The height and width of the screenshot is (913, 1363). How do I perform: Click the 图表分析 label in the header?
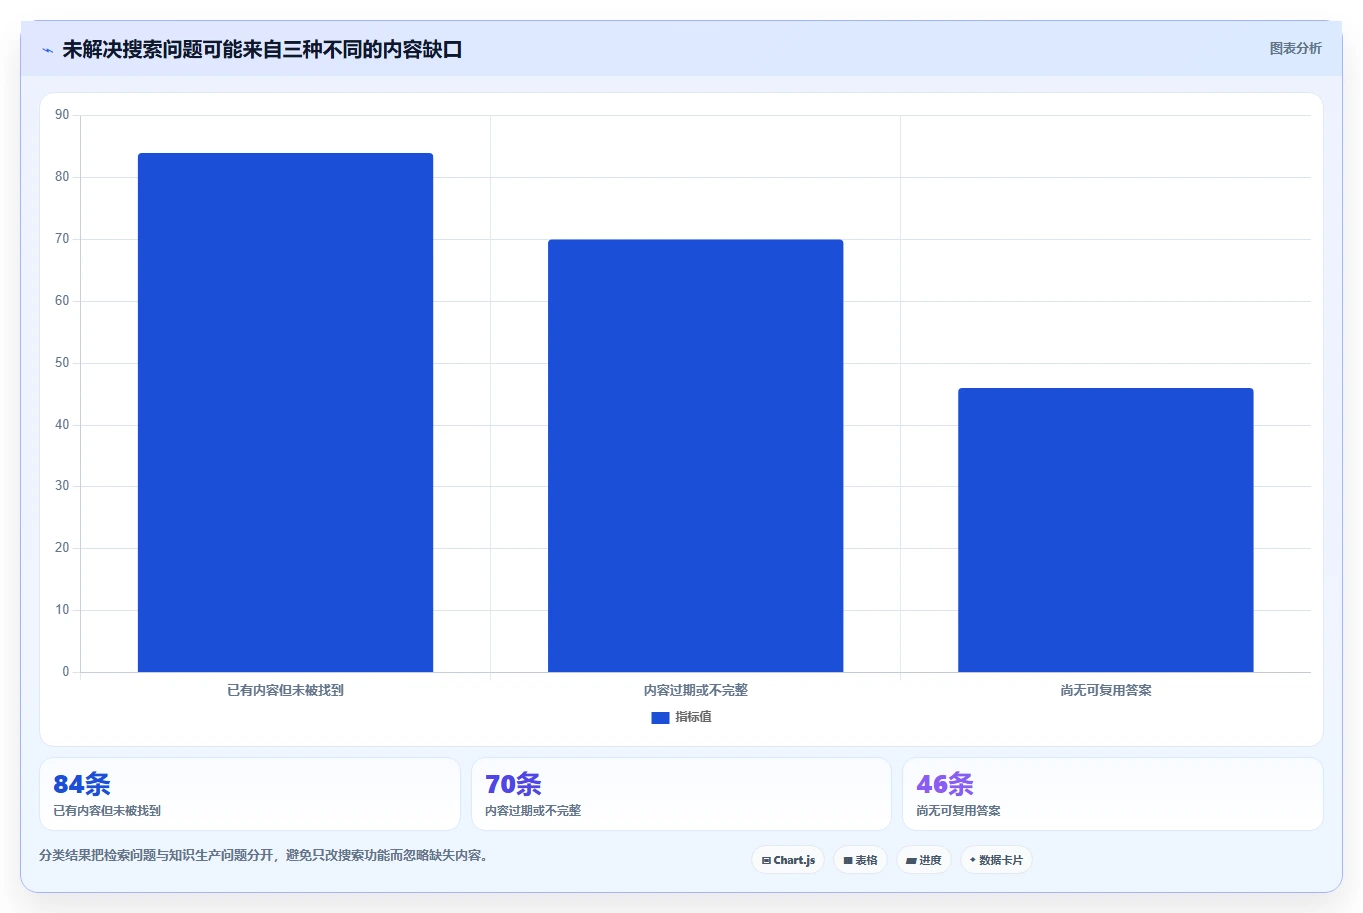point(1295,48)
